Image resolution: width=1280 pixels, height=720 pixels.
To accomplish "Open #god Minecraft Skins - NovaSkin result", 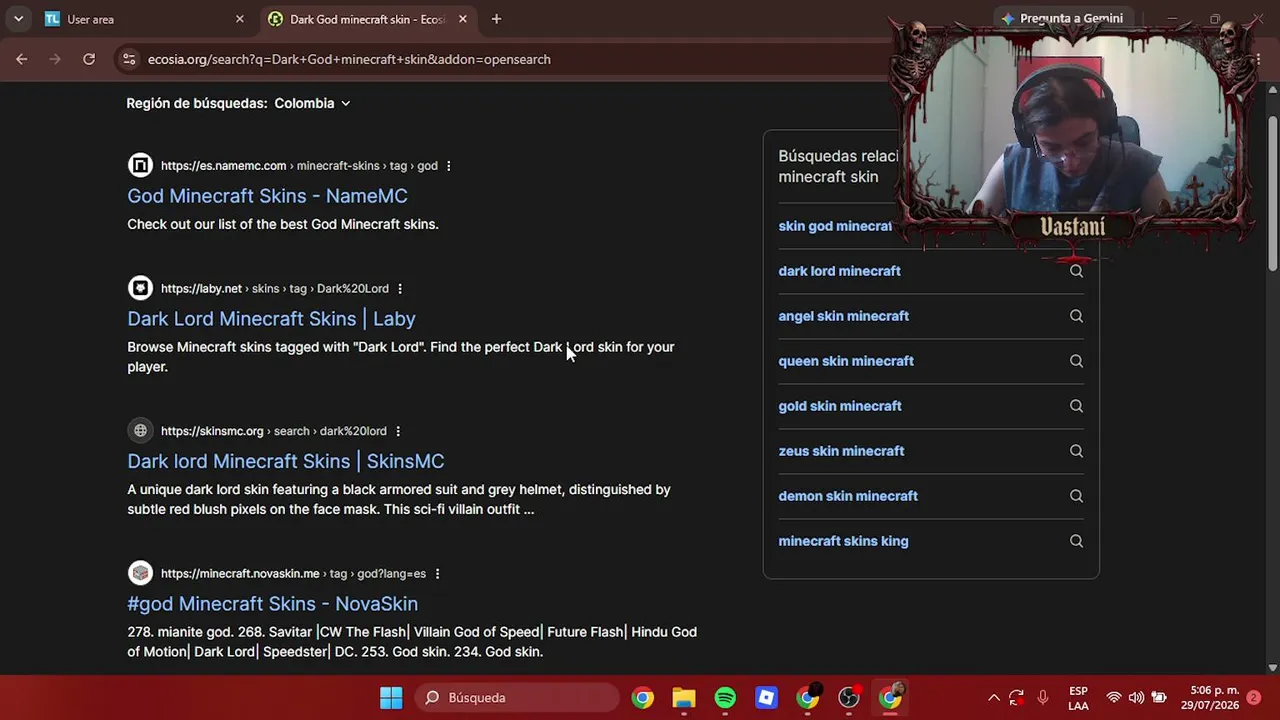I will [272, 604].
